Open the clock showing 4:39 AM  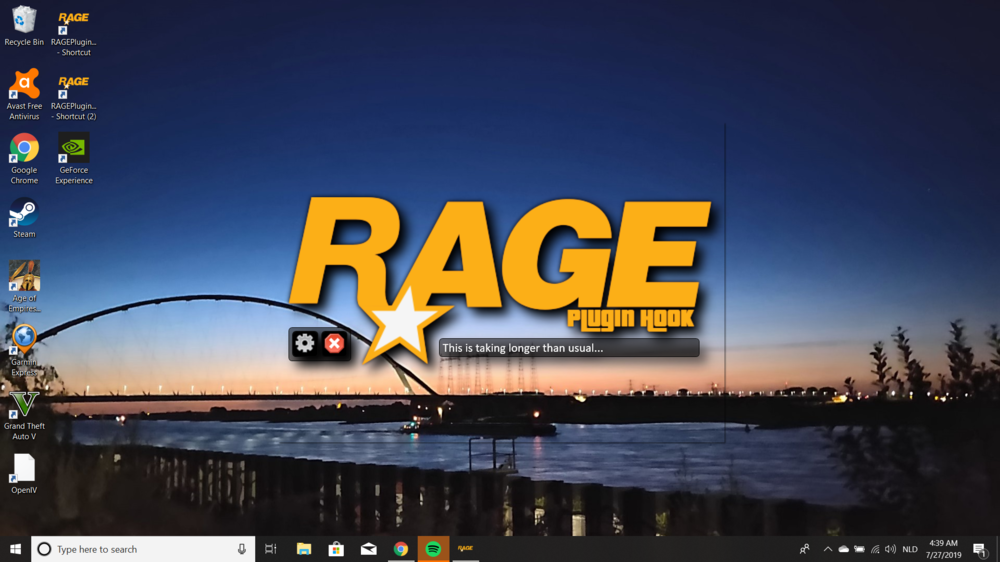tap(943, 549)
